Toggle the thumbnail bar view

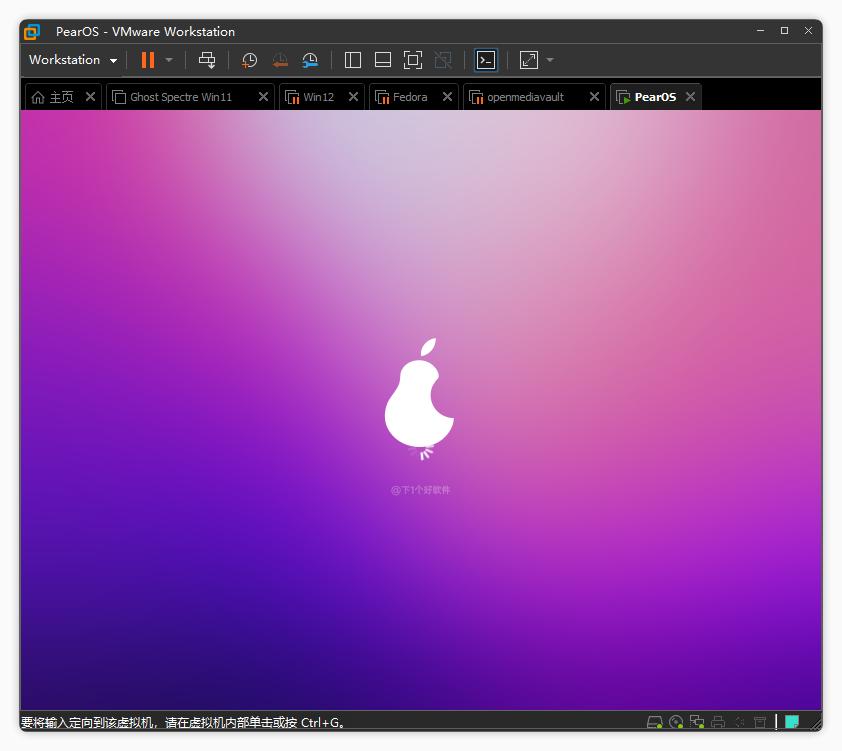(x=383, y=60)
